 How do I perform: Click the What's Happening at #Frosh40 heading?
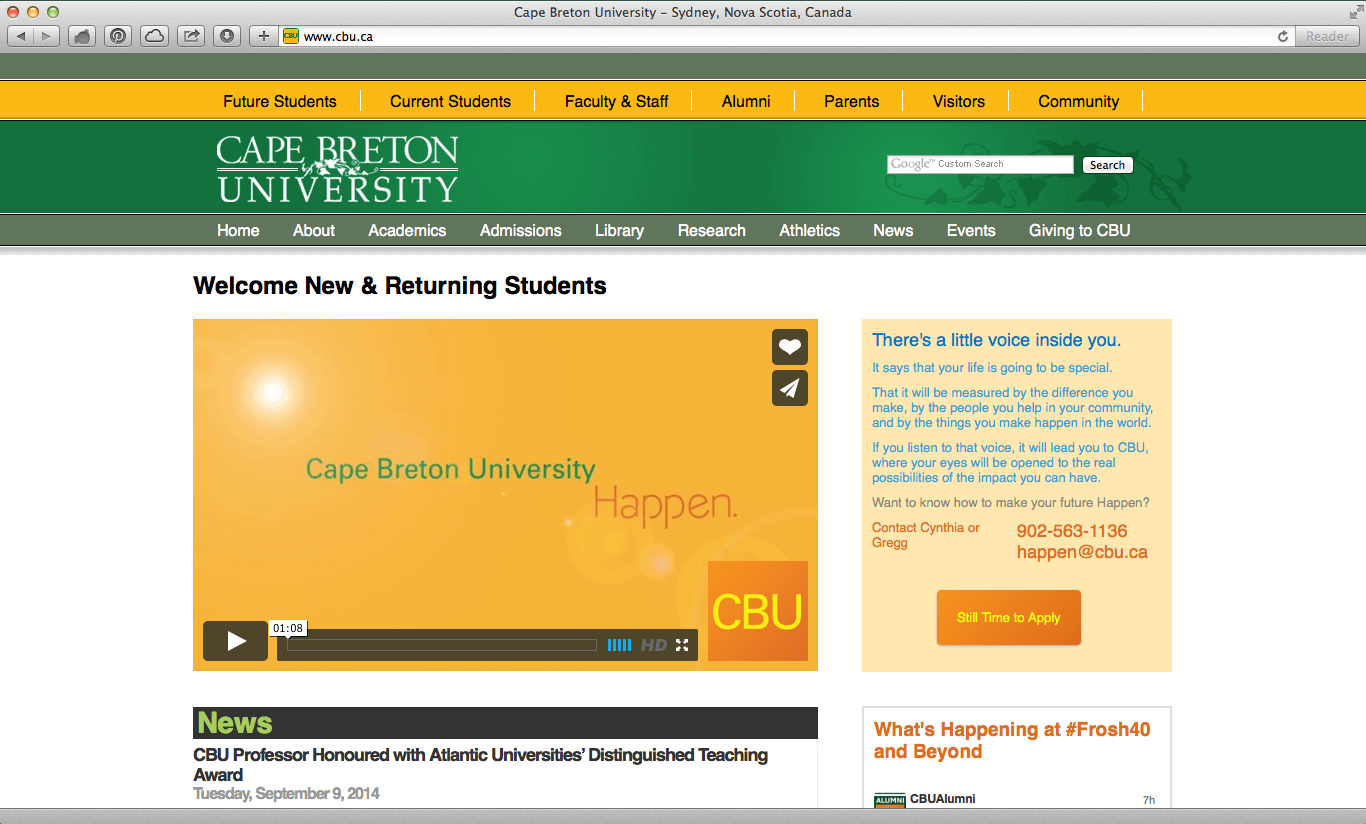click(x=1012, y=741)
